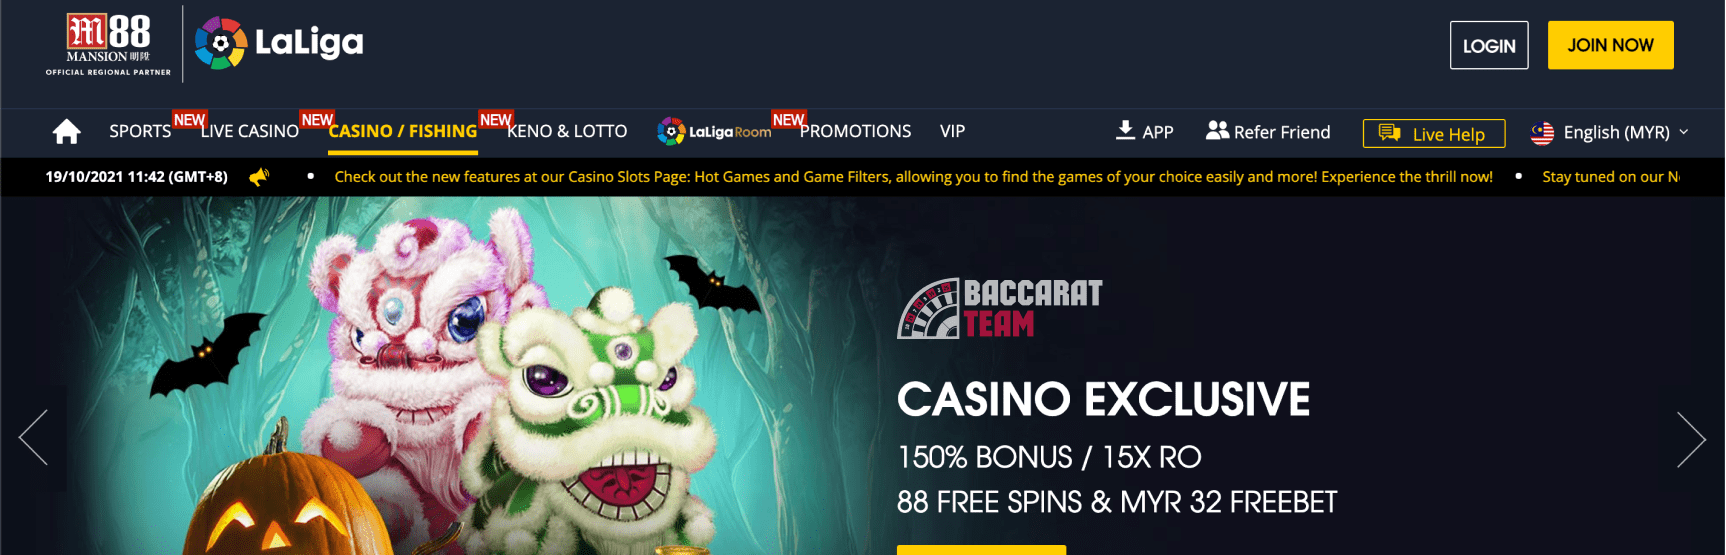This screenshot has width=1726, height=555.
Task: Open the Promotions page
Action: [x=855, y=131]
